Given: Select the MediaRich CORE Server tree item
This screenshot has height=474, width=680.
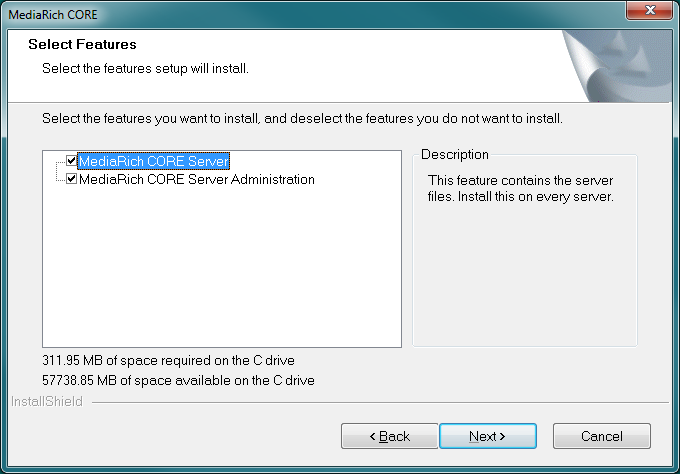Looking at the screenshot, I should click(154, 161).
